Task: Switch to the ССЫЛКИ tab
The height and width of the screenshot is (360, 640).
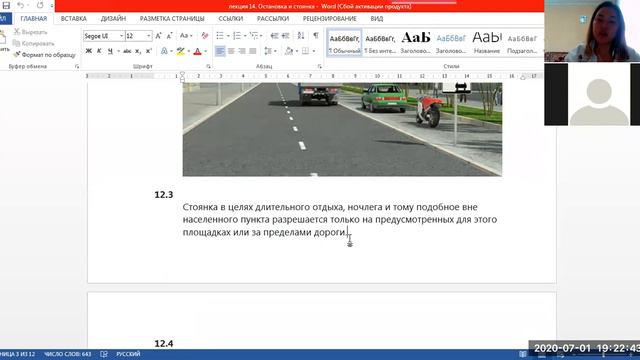Action: click(231, 19)
